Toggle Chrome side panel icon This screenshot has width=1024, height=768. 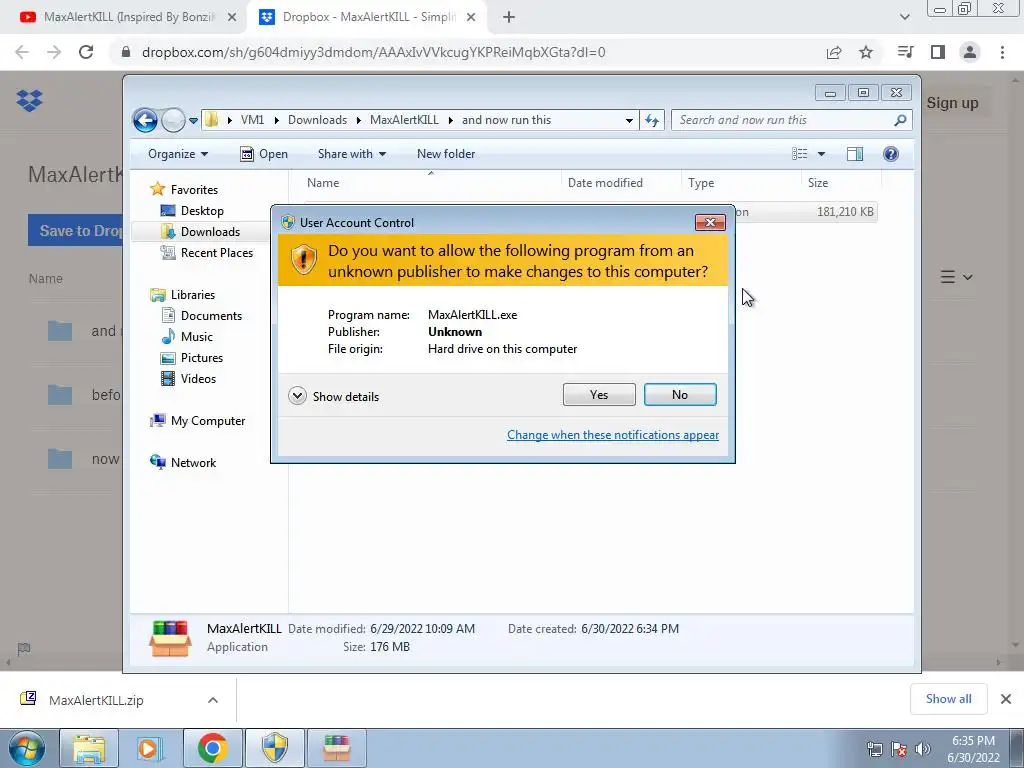[x=938, y=52]
